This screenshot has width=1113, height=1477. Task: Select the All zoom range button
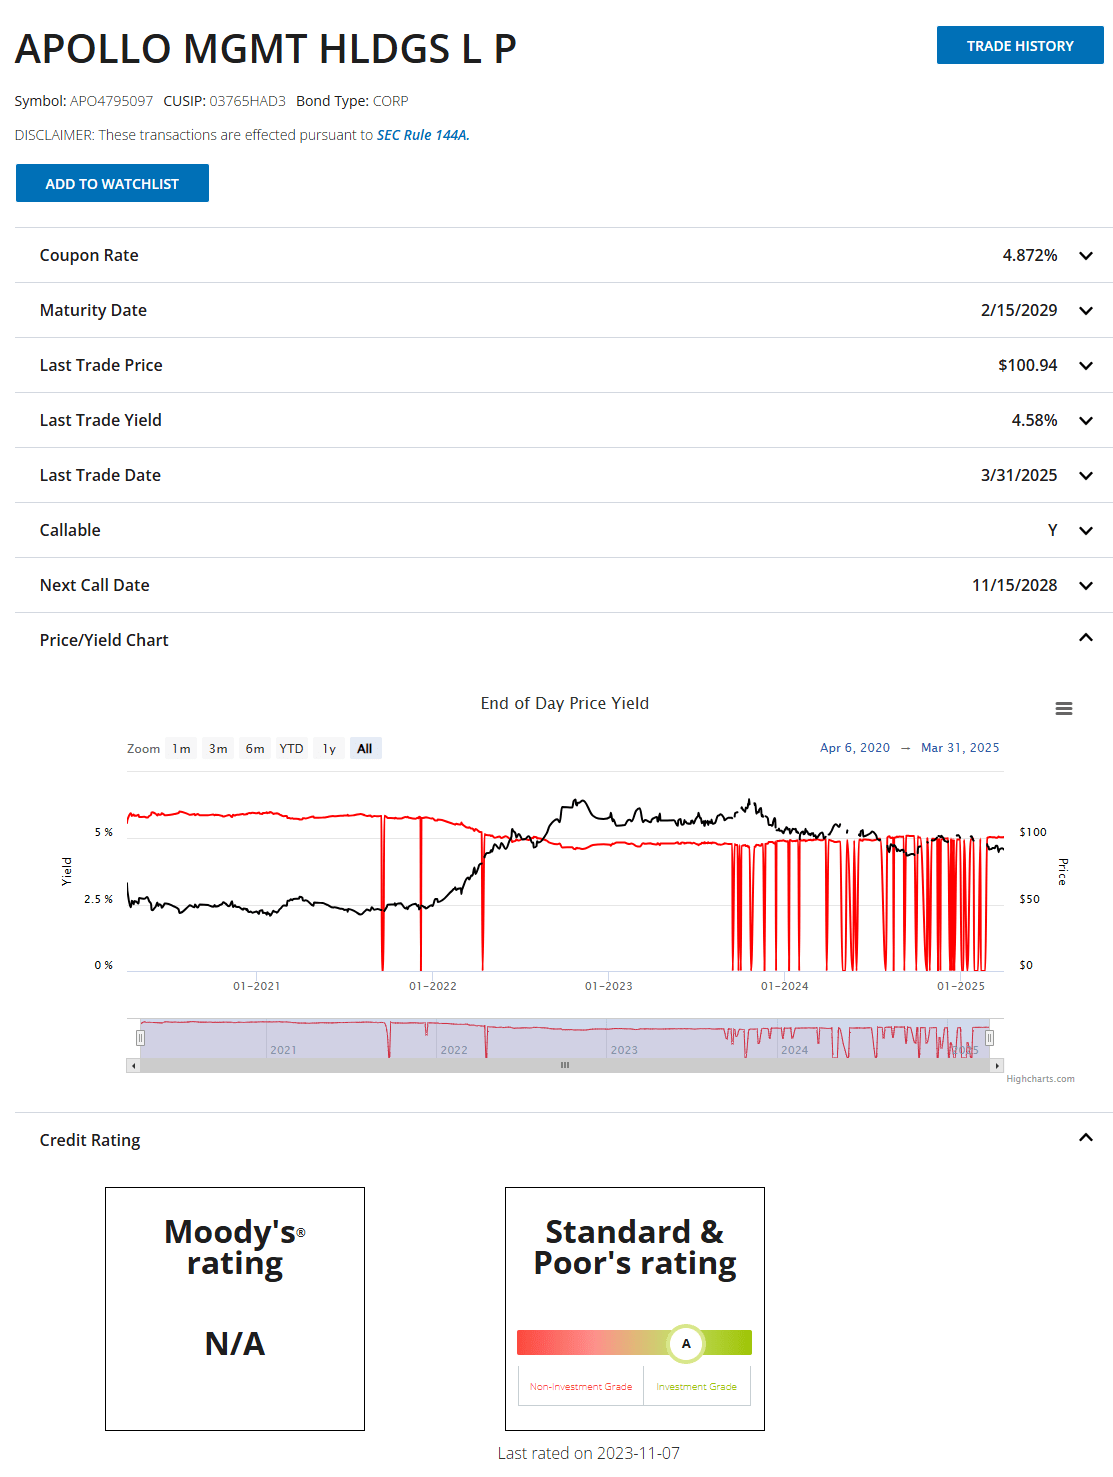click(x=365, y=748)
